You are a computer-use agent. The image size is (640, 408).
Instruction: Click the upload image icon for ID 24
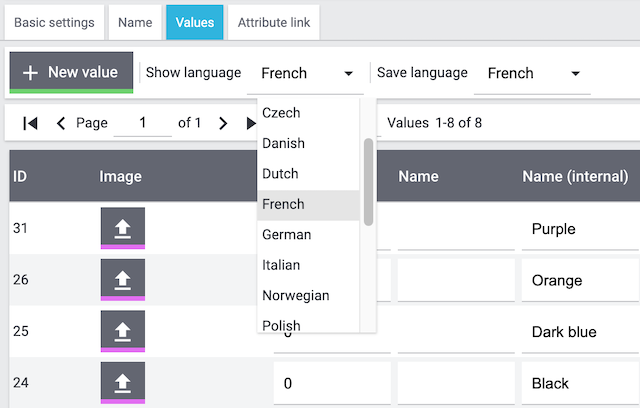pyautogui.click(x=122, y=383)
